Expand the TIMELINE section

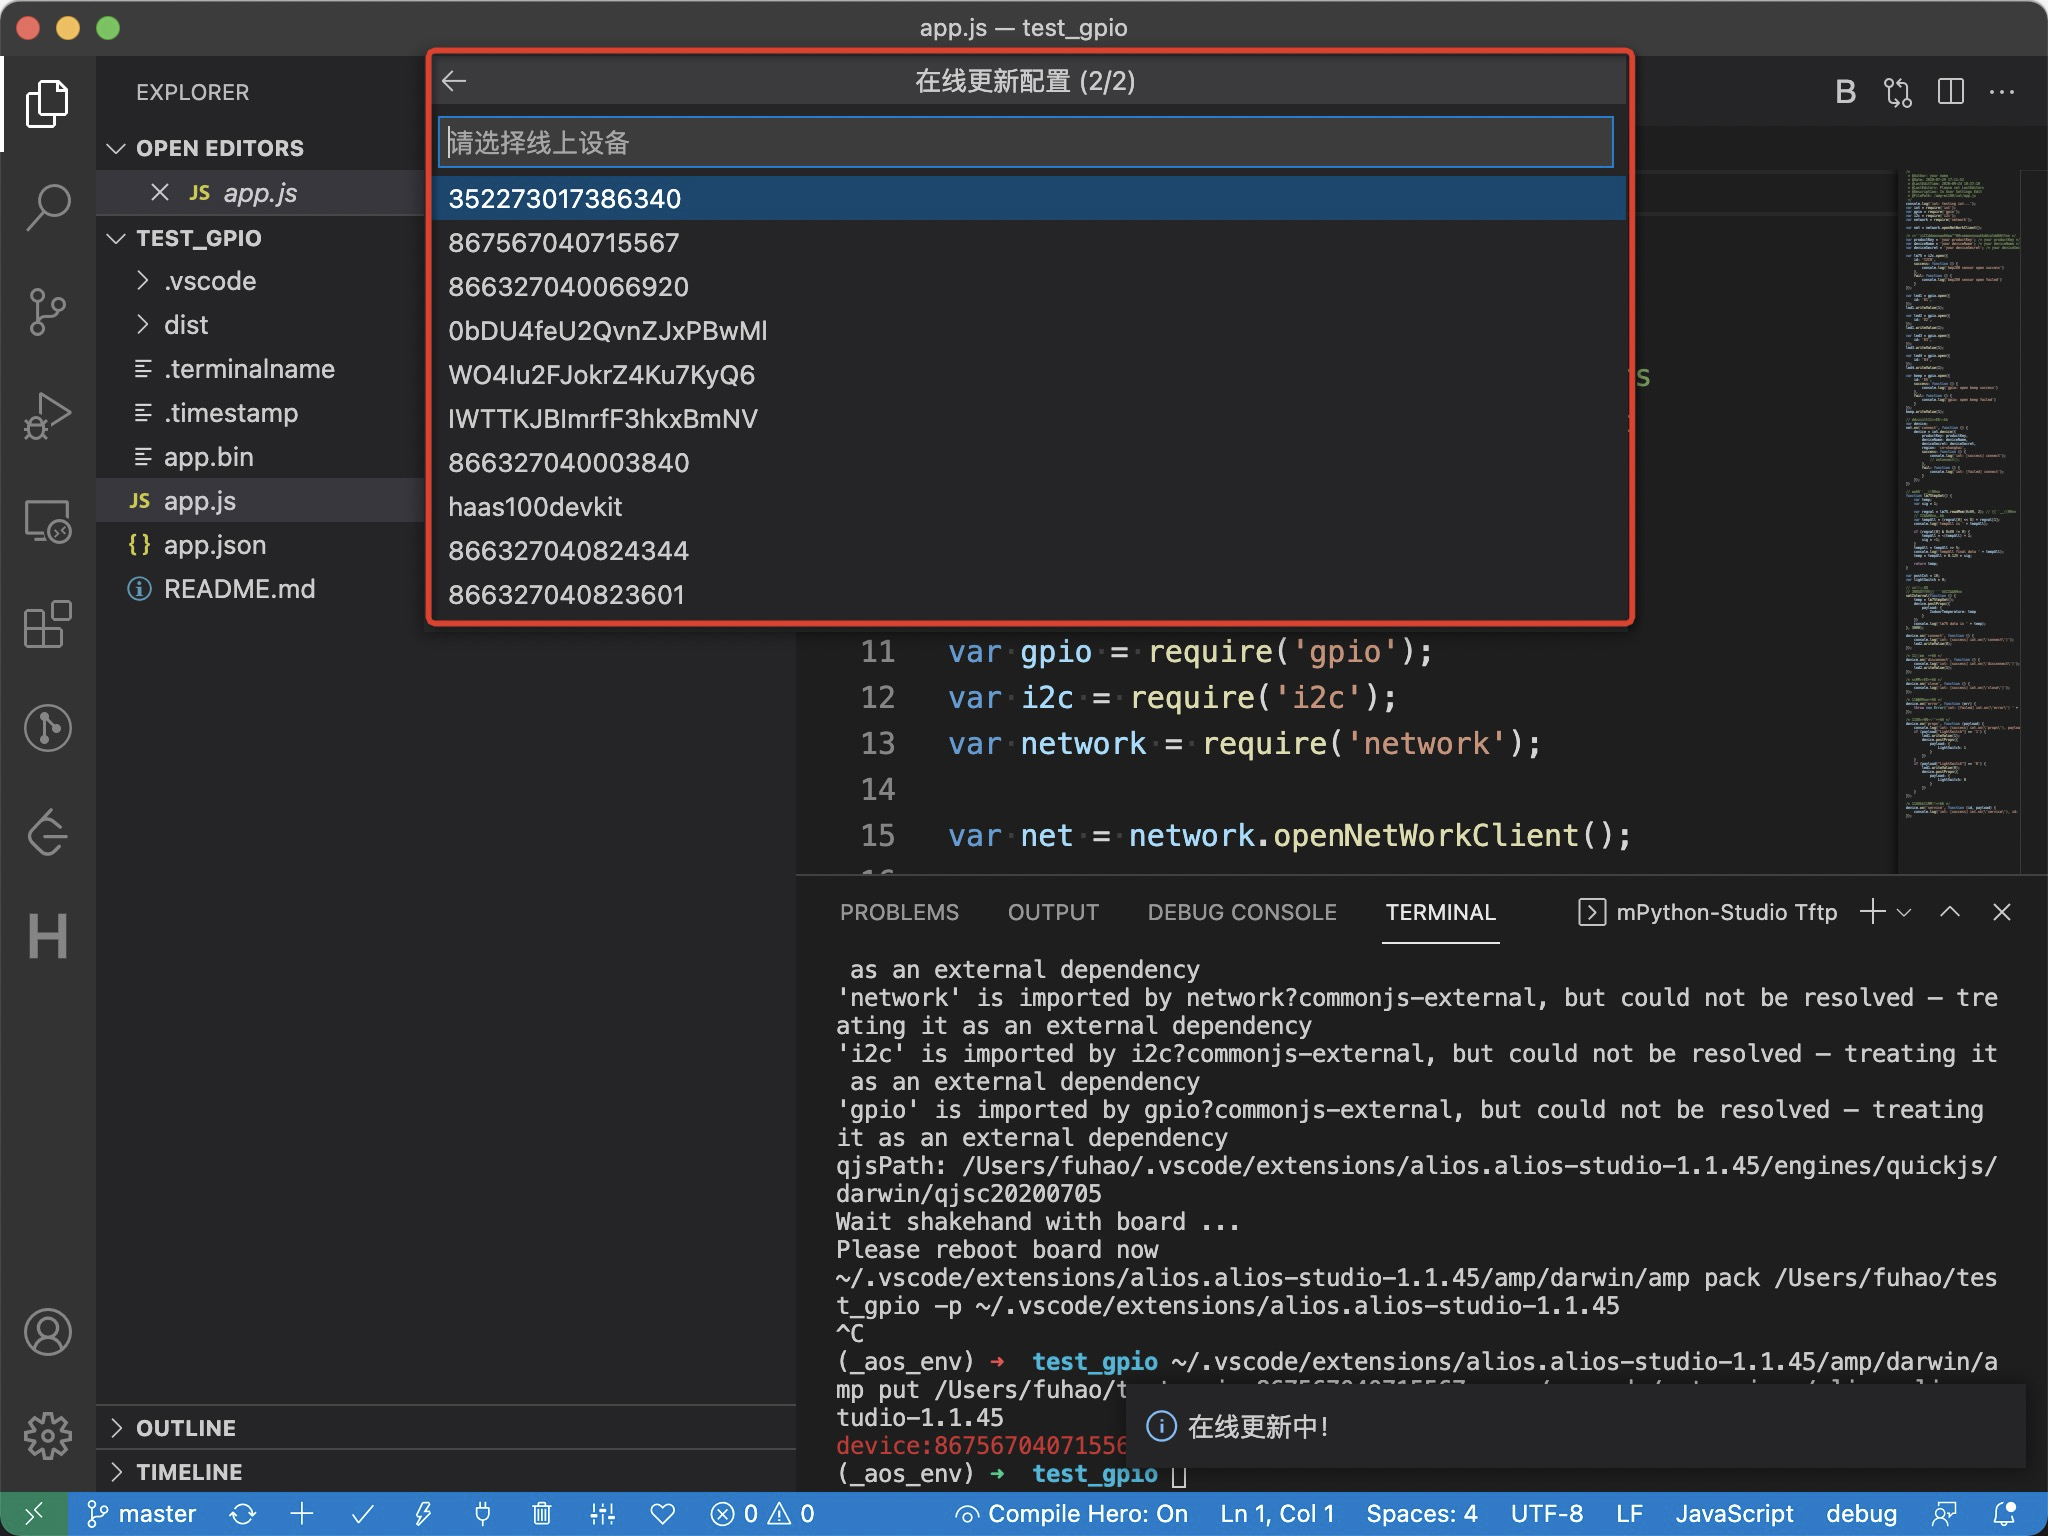click(116, 1472)
